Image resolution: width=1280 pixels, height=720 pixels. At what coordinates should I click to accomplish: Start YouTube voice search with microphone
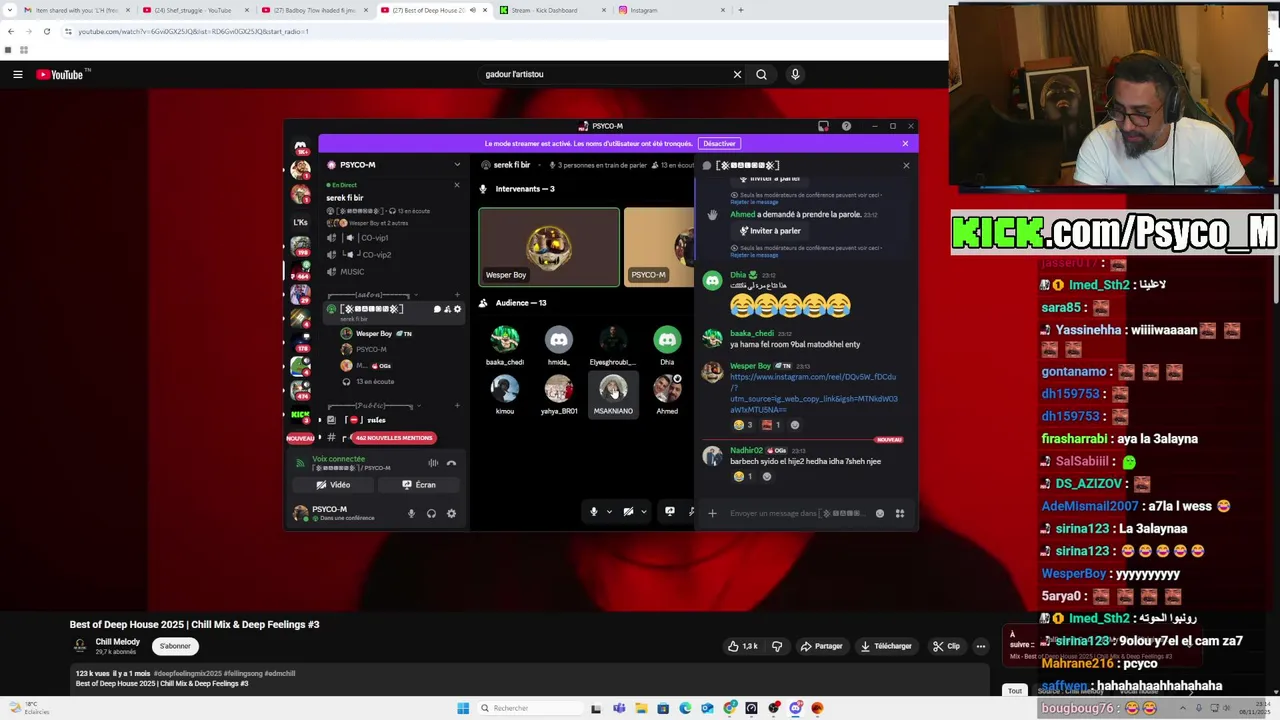point(795,74)
